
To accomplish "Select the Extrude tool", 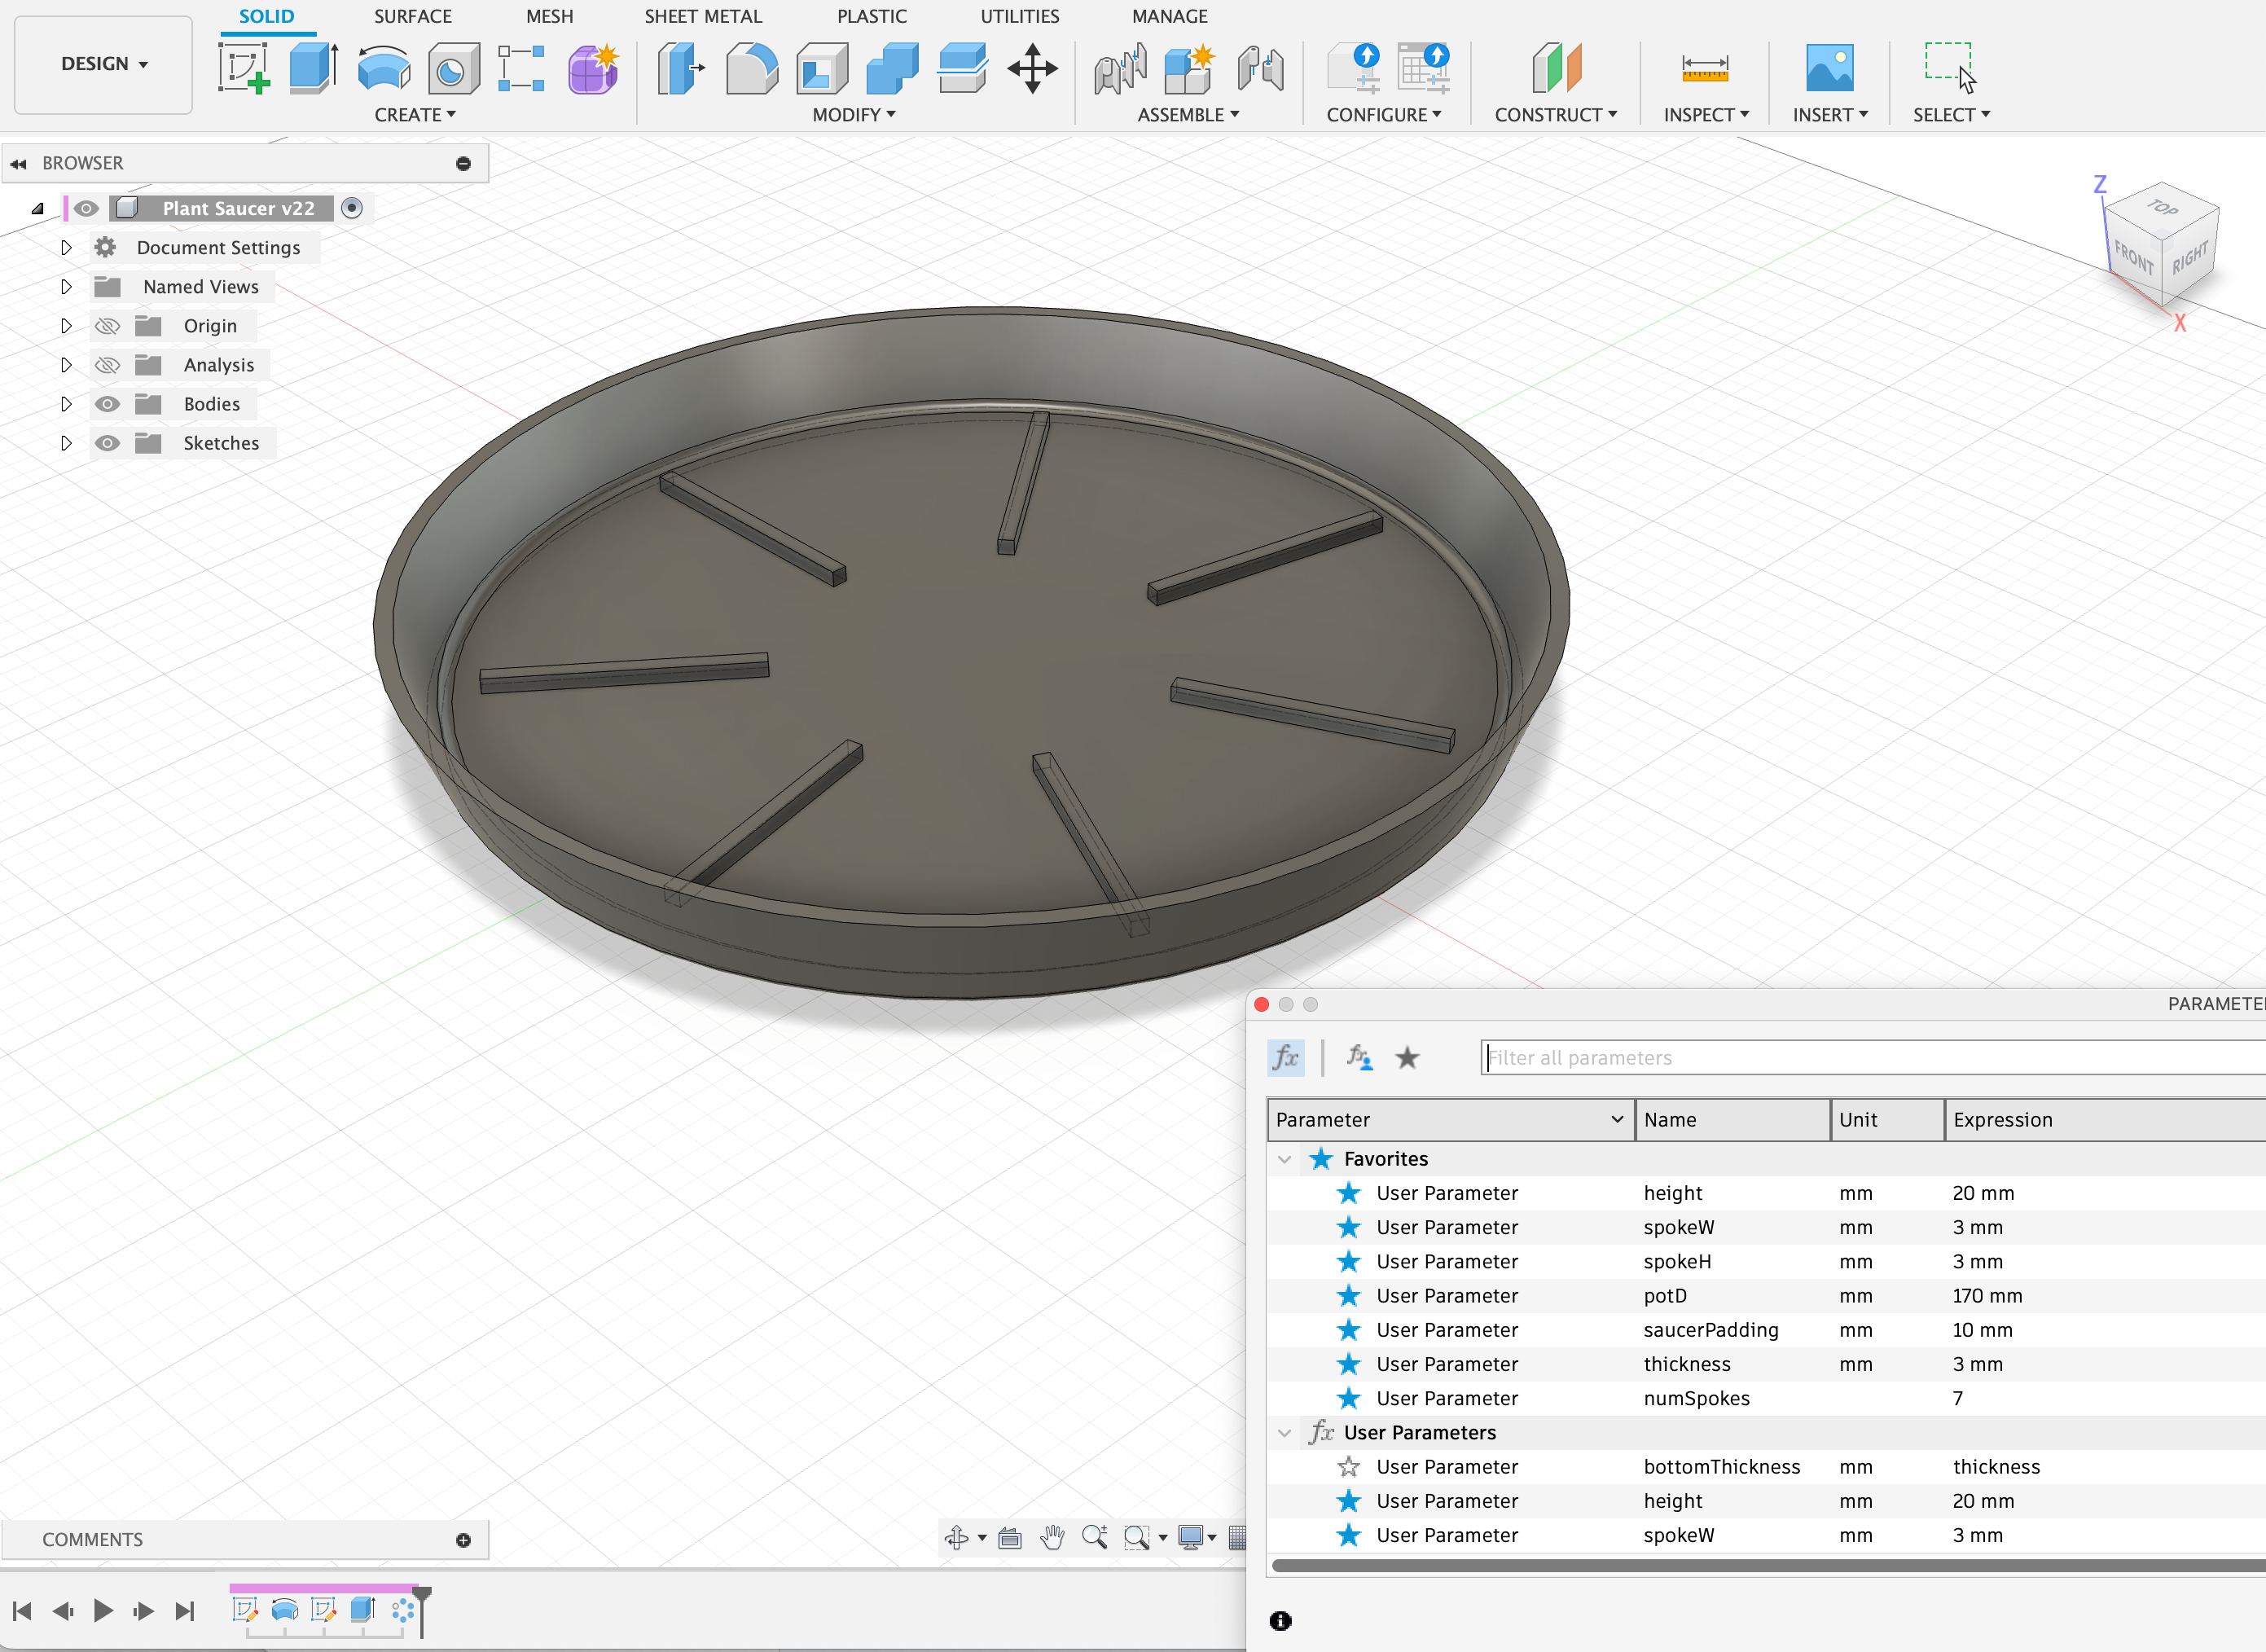I will click(x=313, y=69).
